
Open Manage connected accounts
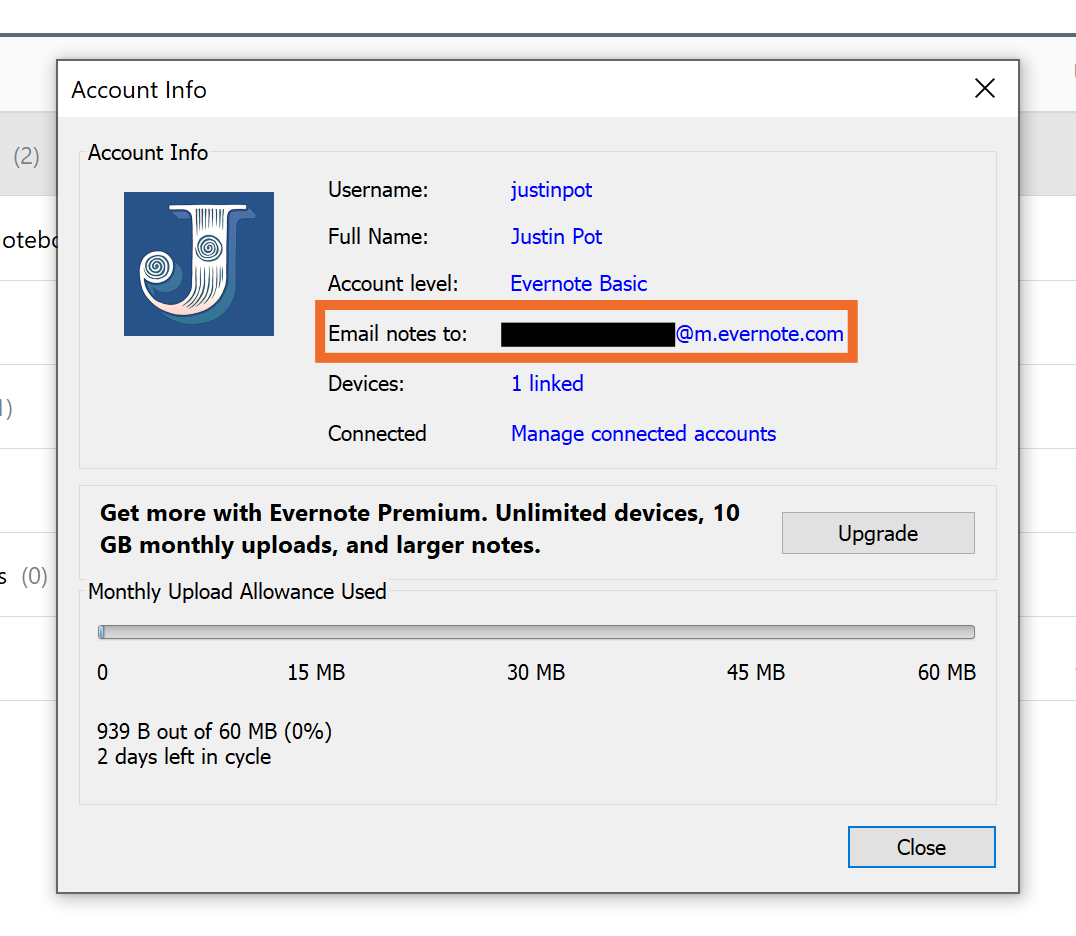tap(643, 434)
